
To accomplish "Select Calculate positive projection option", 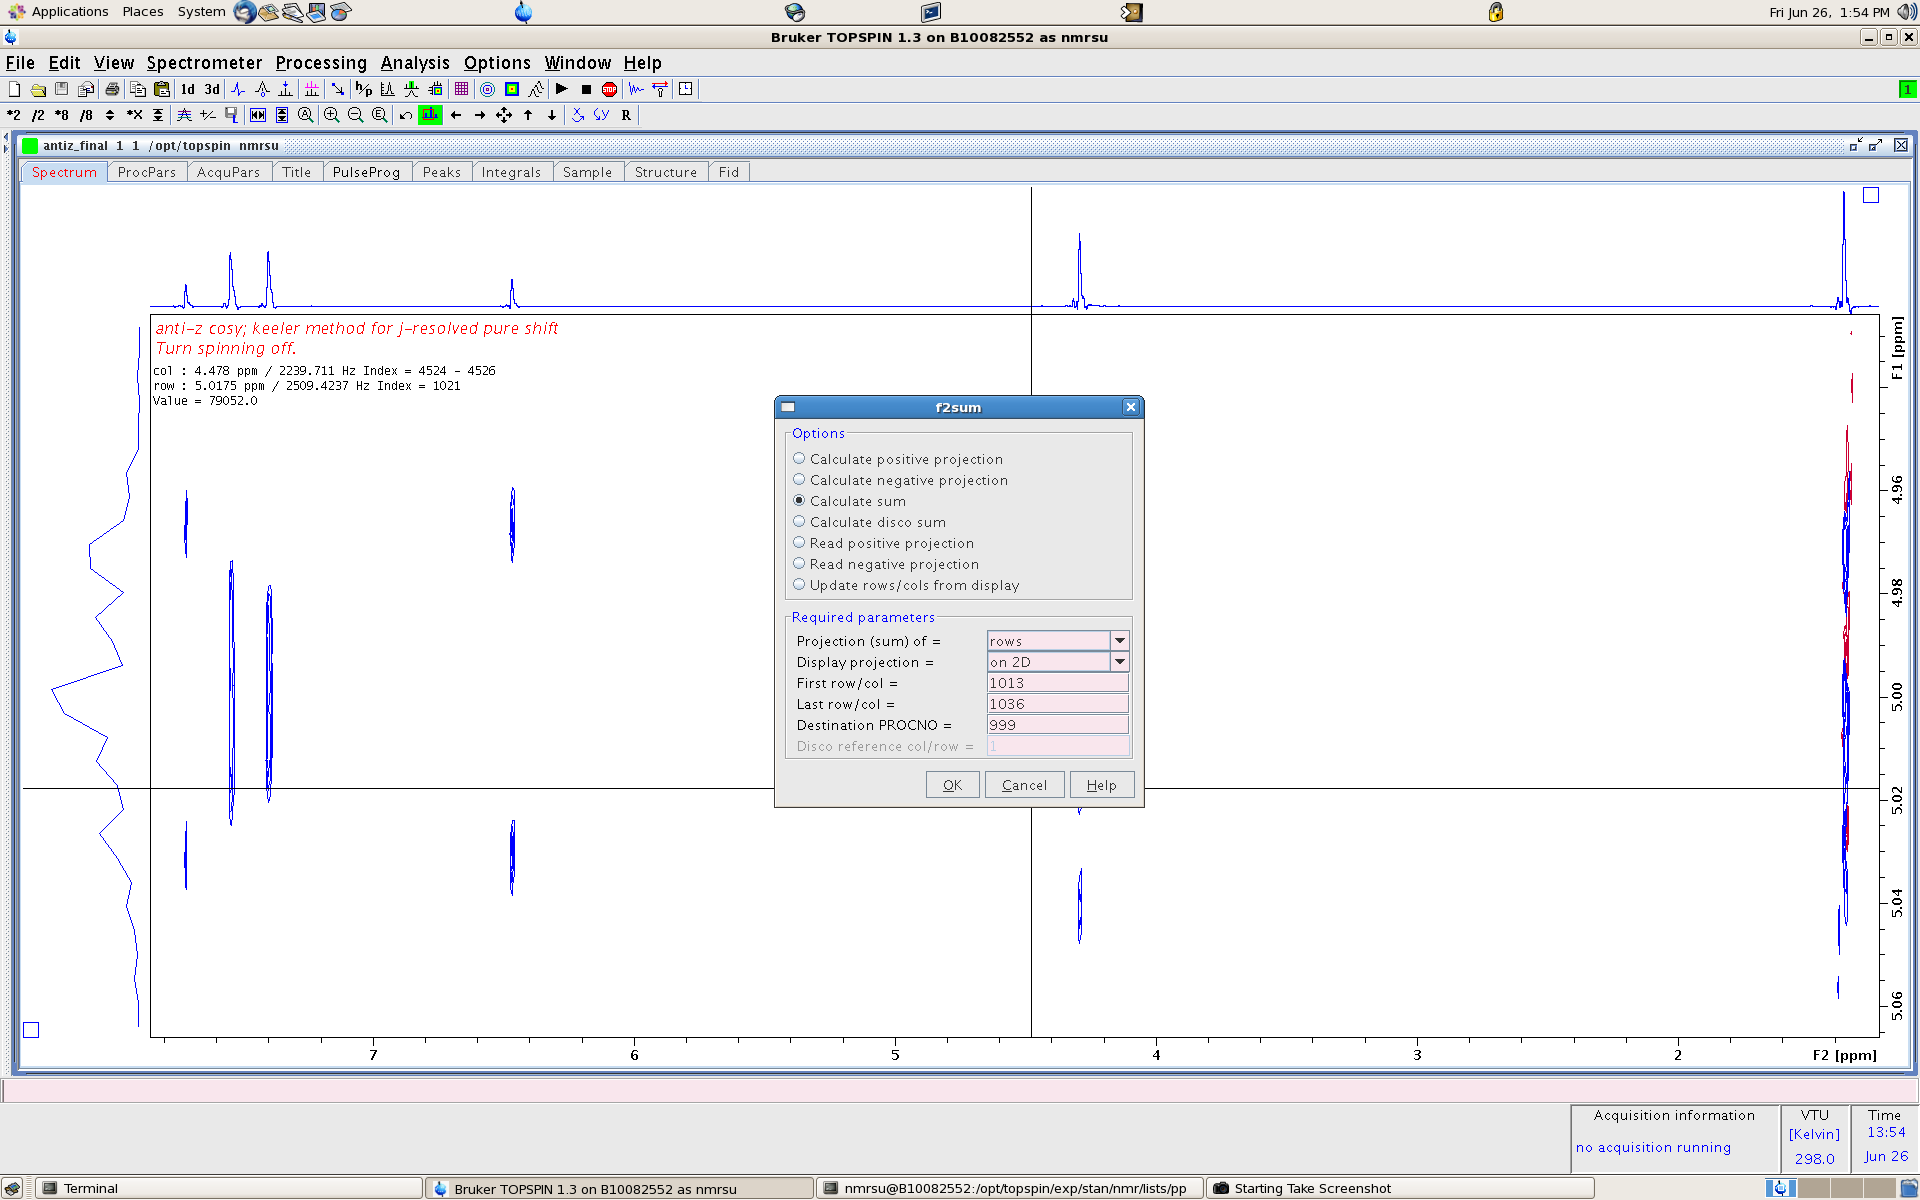I will point(799,459).
